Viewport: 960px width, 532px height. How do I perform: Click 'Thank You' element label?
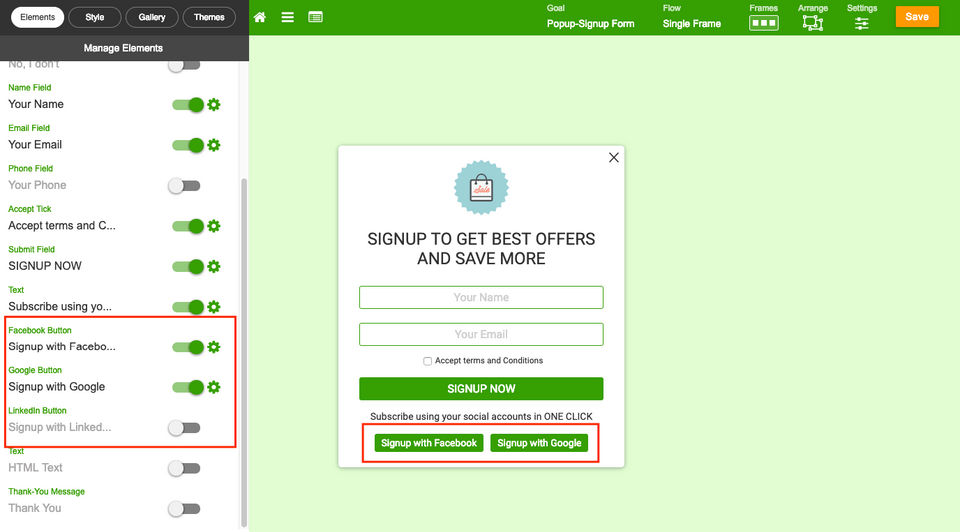[34, 508]
